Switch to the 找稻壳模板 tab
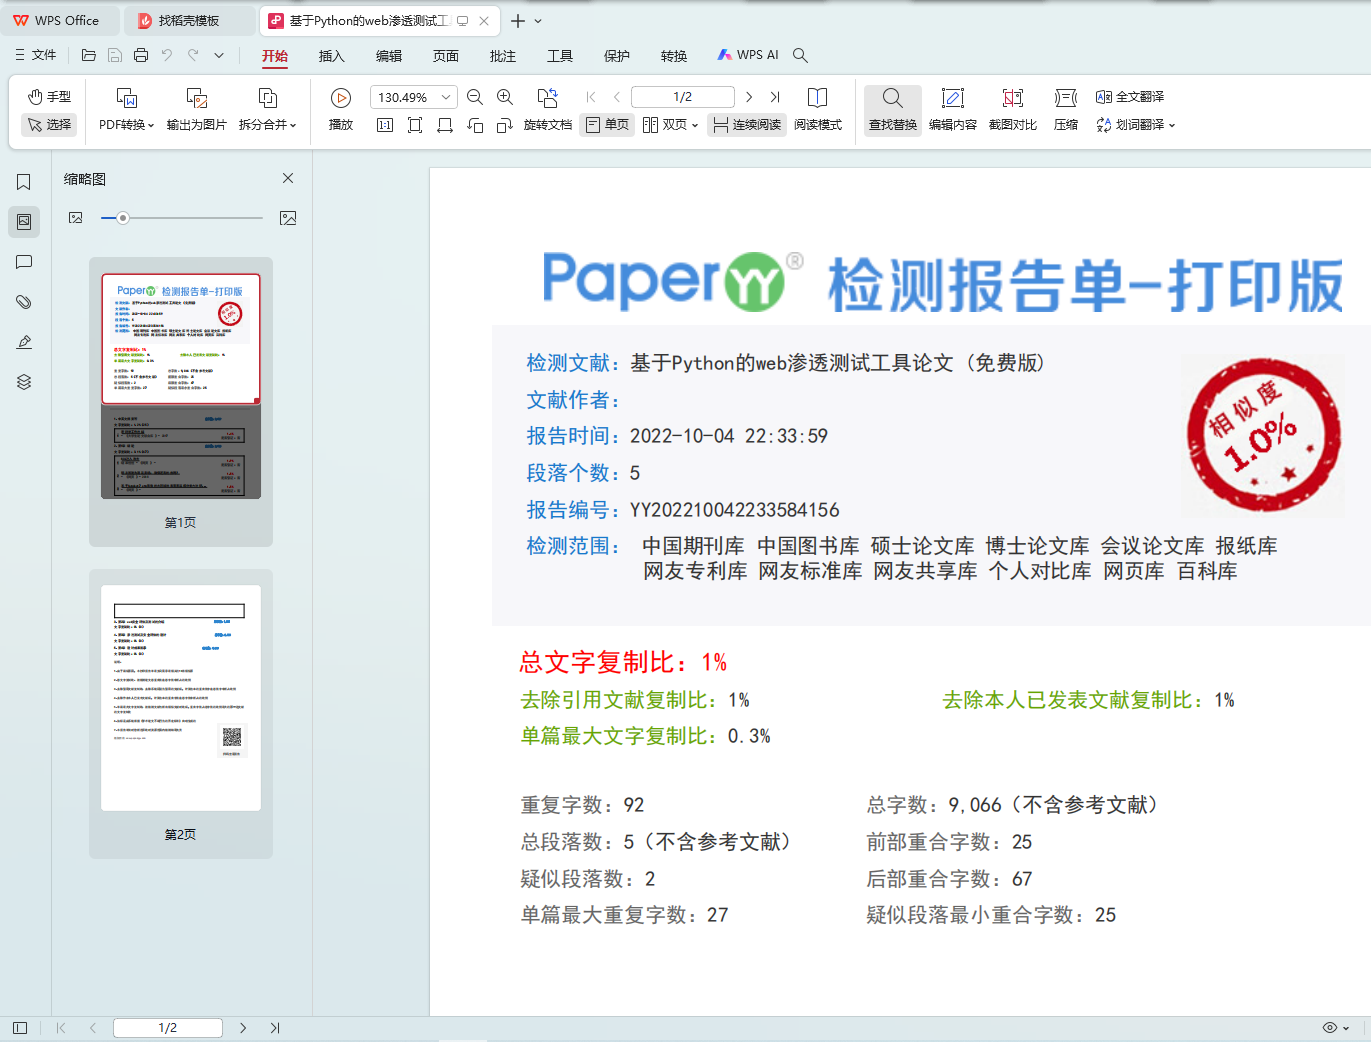 point(189,20)
